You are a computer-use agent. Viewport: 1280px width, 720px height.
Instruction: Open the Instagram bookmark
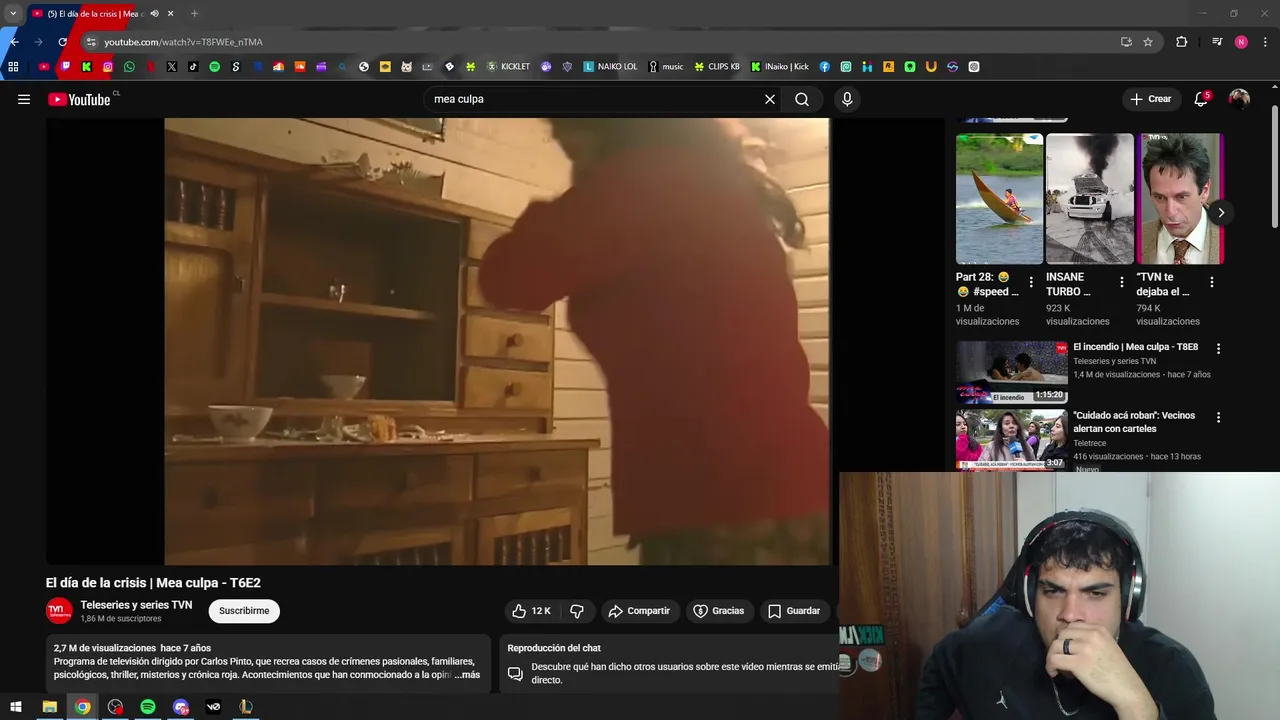click(x=108, y=67)
